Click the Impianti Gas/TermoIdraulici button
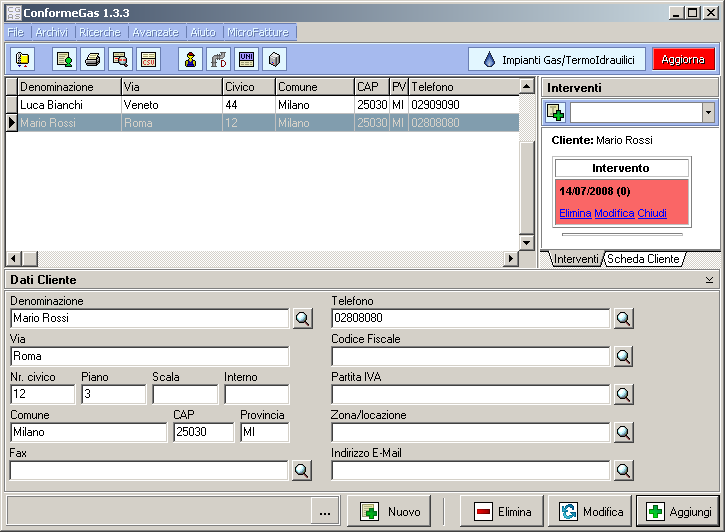 tap(557, 60)
